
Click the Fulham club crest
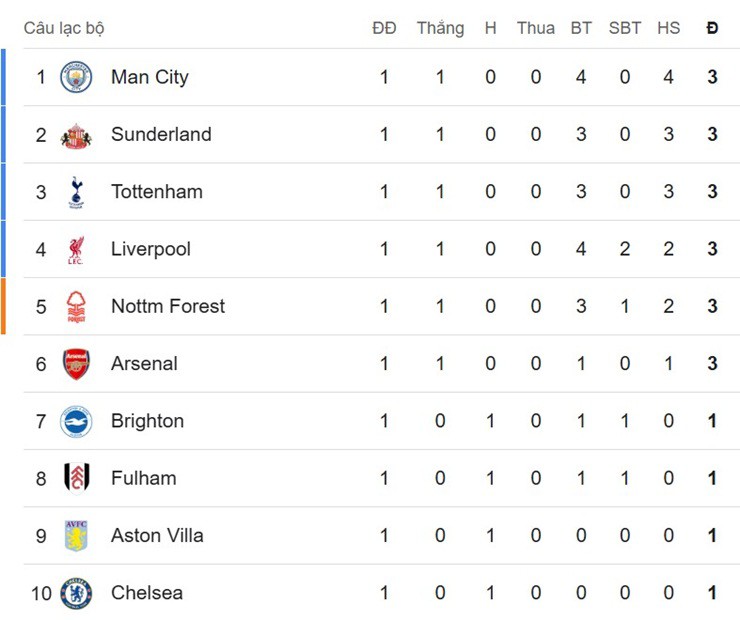click(76, 478)
